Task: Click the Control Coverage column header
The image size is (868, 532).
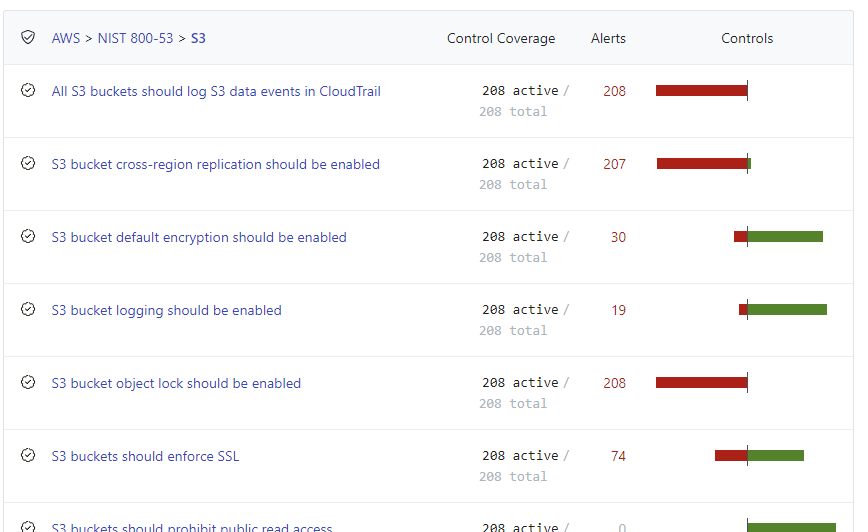Action: (x=501, y=38)
